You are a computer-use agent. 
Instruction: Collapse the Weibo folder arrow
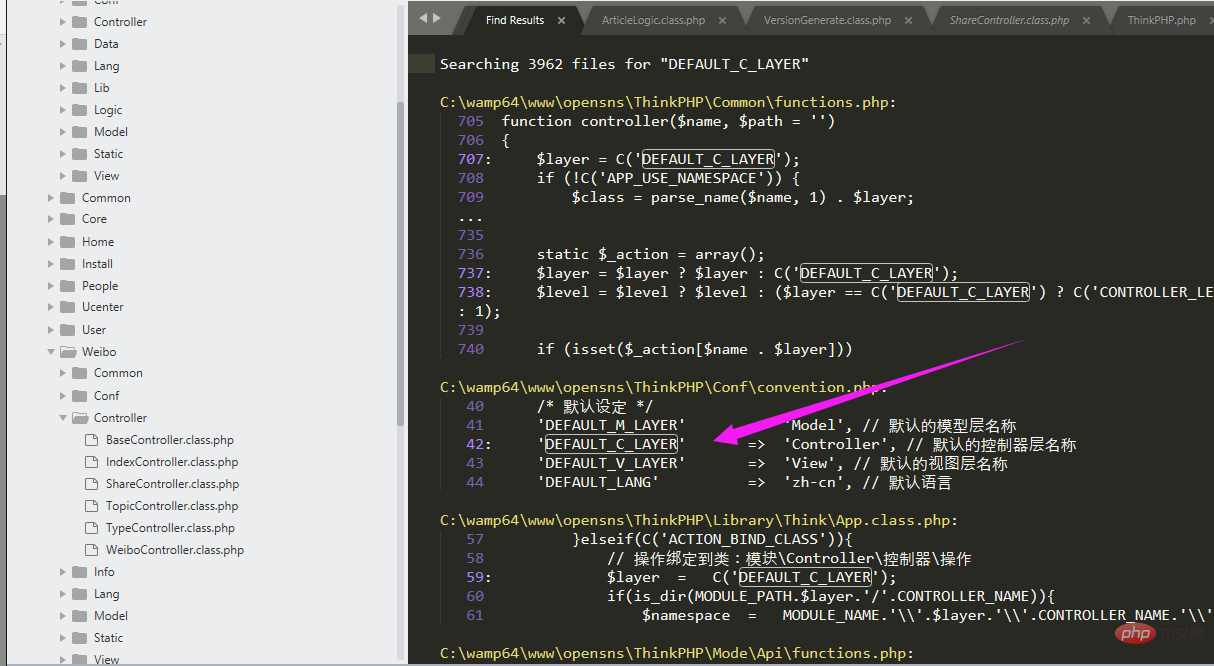pos(51,352)
